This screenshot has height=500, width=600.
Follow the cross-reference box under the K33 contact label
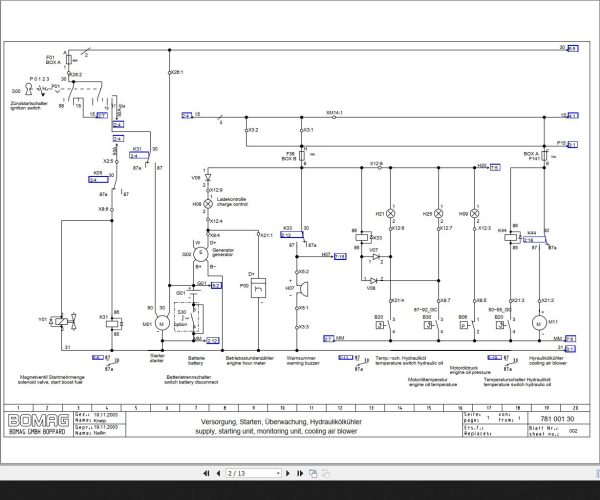(292, 235)
